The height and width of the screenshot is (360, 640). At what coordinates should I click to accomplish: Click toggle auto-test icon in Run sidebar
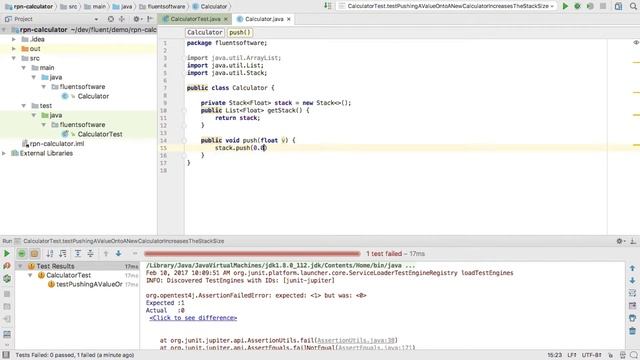(7, 279)
